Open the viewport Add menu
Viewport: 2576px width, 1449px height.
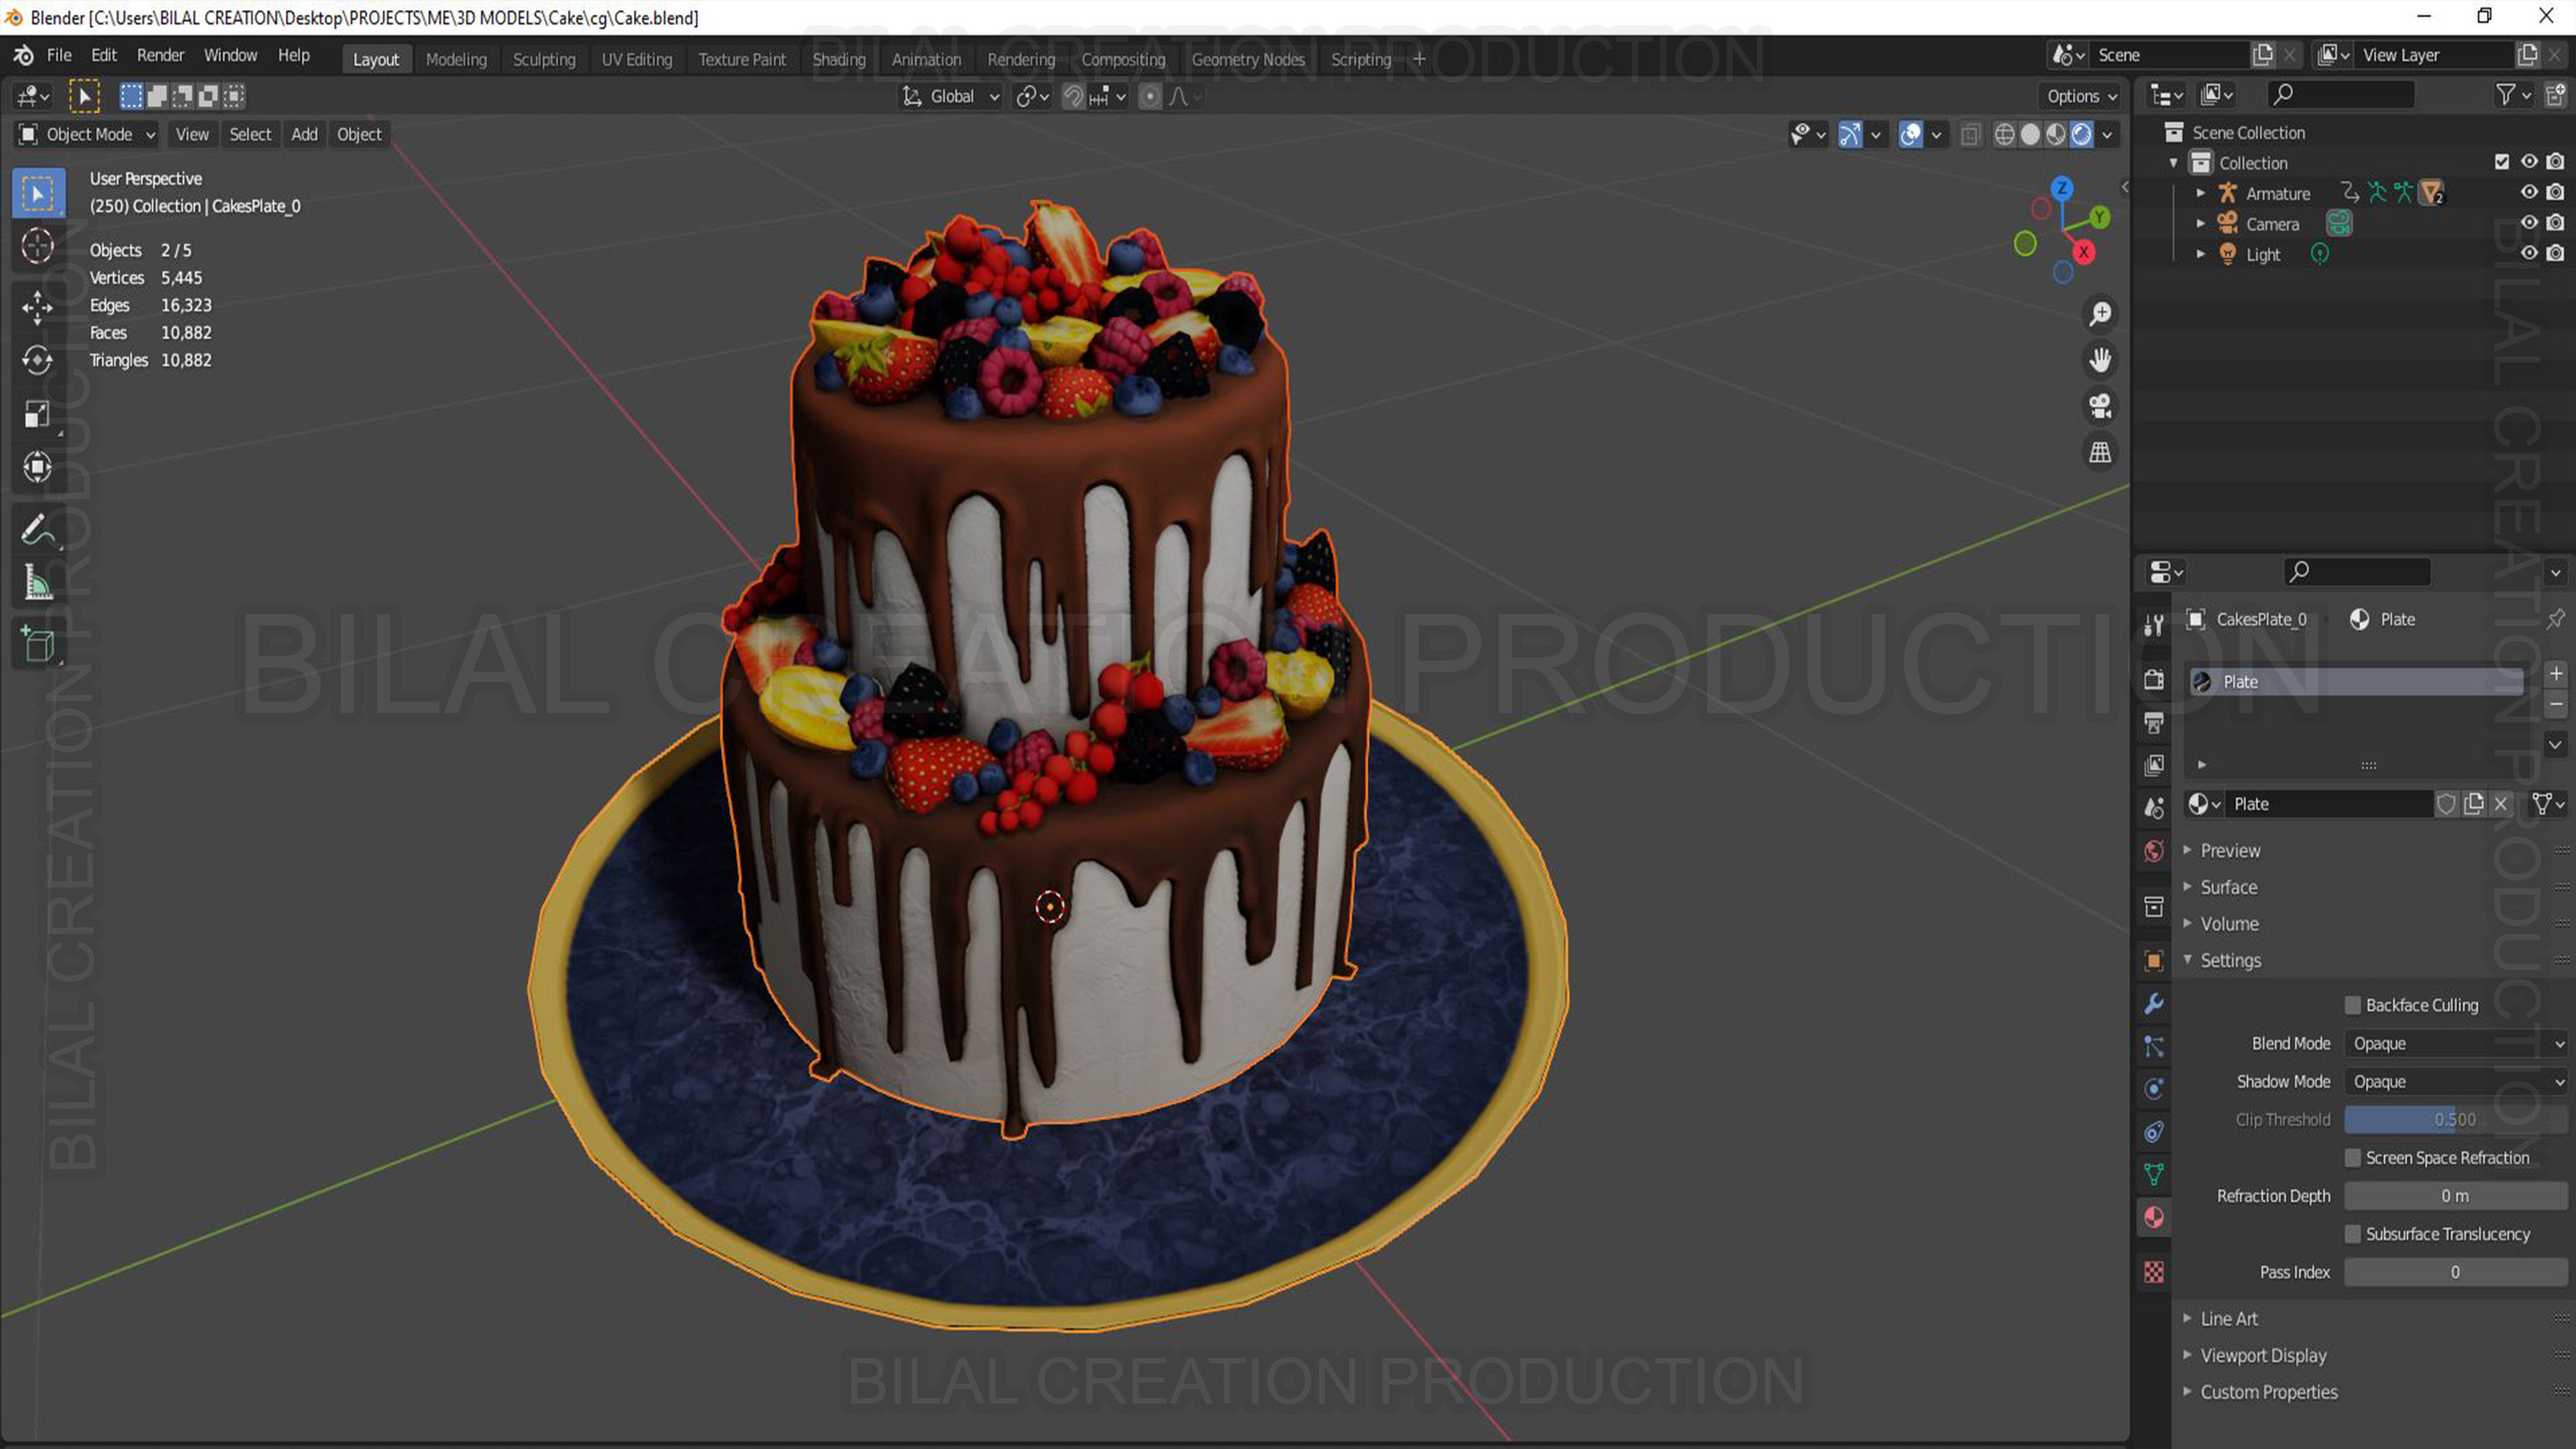304,134
